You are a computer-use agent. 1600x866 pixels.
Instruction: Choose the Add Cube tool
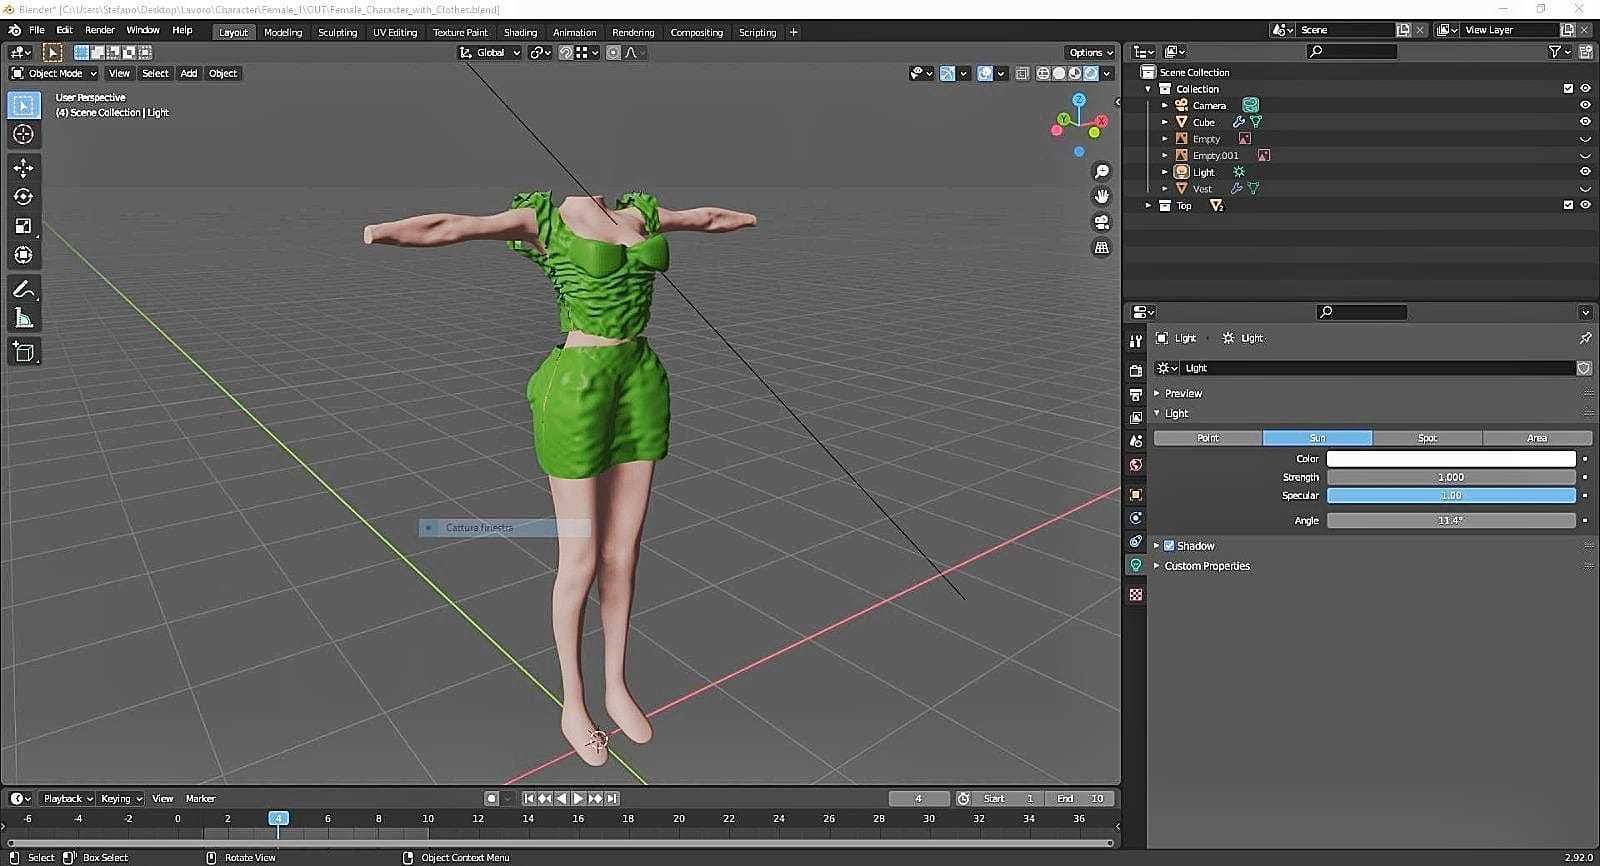pyautogui.click(x=23, y=352)
